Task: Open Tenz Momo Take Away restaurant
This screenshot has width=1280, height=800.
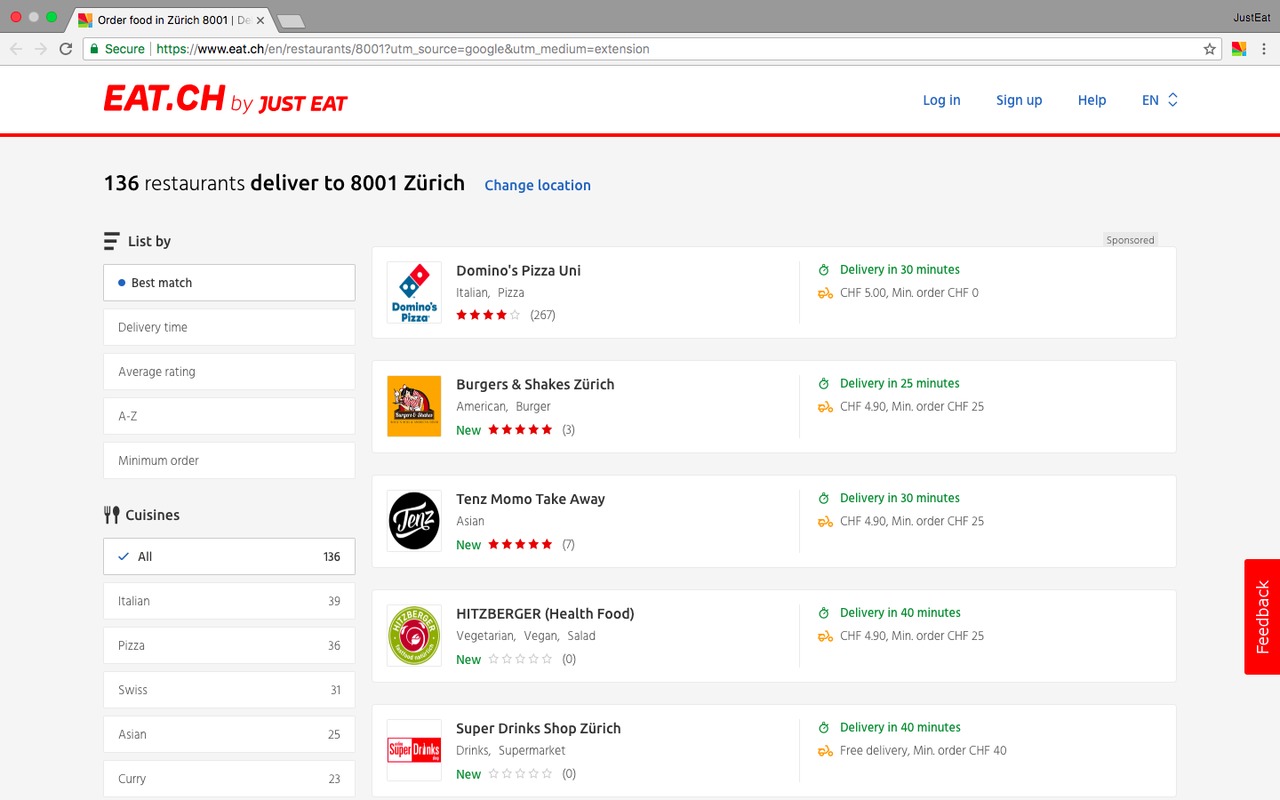Action: coord(530,499)
